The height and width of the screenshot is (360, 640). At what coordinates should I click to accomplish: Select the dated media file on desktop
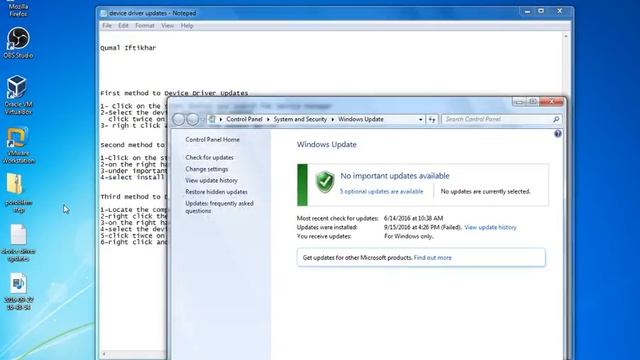pyautogui.click(x=18, y=291)
